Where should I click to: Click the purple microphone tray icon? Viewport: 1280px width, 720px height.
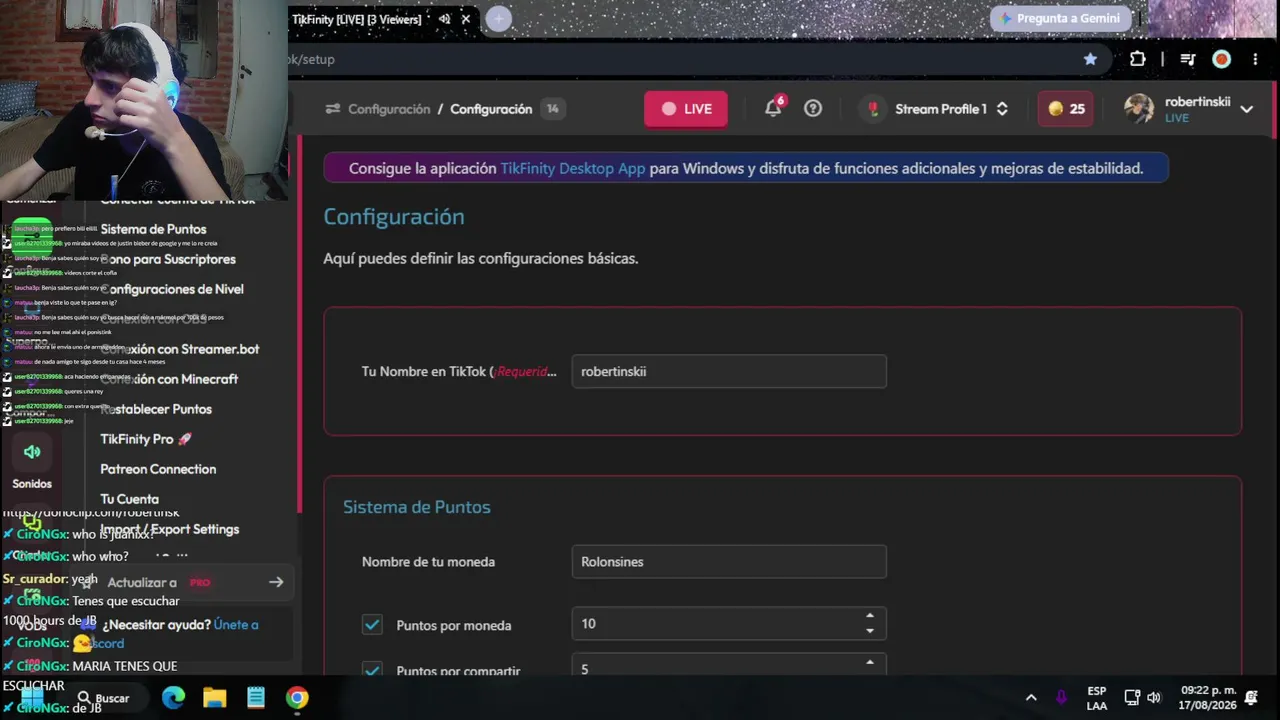pos(1061,698)
